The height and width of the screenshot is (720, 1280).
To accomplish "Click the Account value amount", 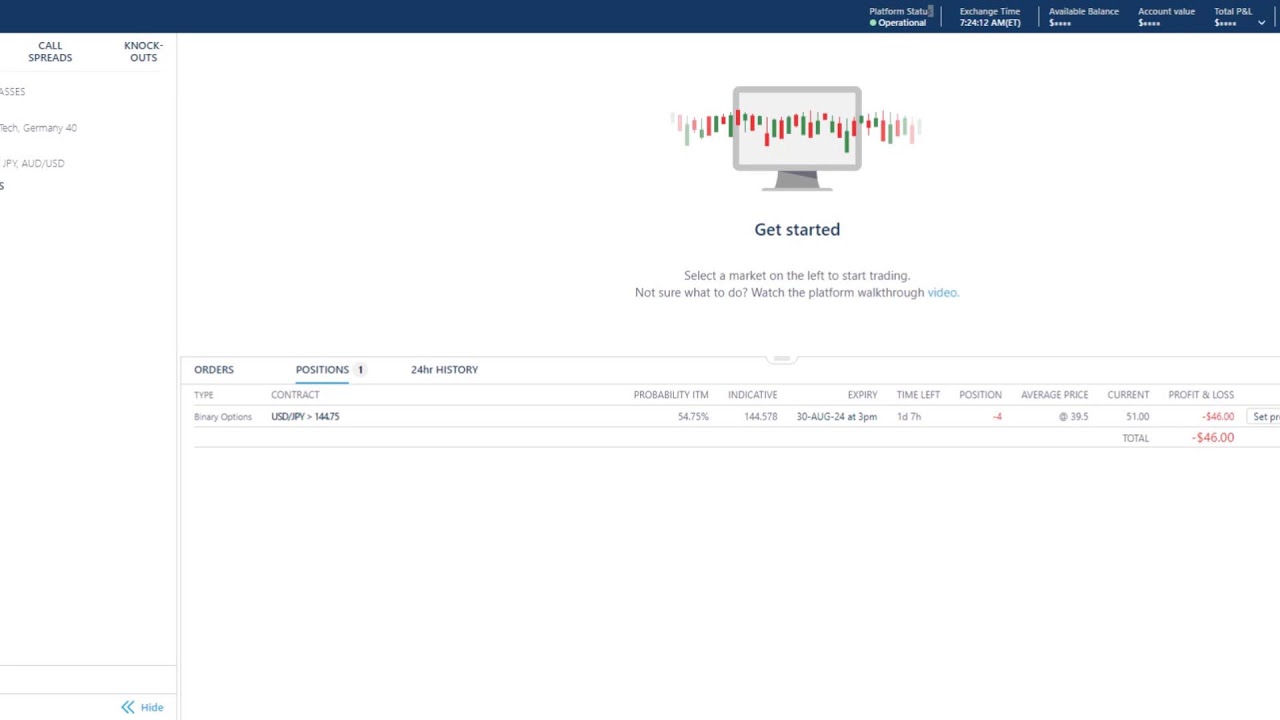I will [1149, 23].
